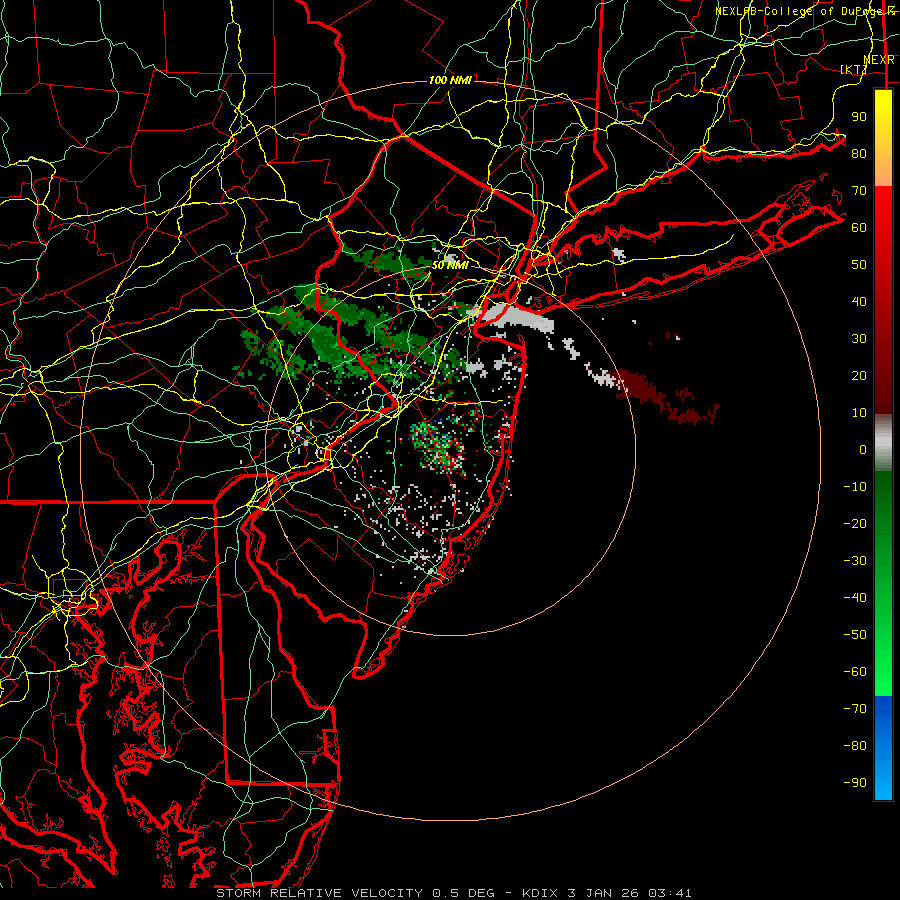
Task: Click the NEXLAB-College of DuPage header text
Action: click(800, 11)
